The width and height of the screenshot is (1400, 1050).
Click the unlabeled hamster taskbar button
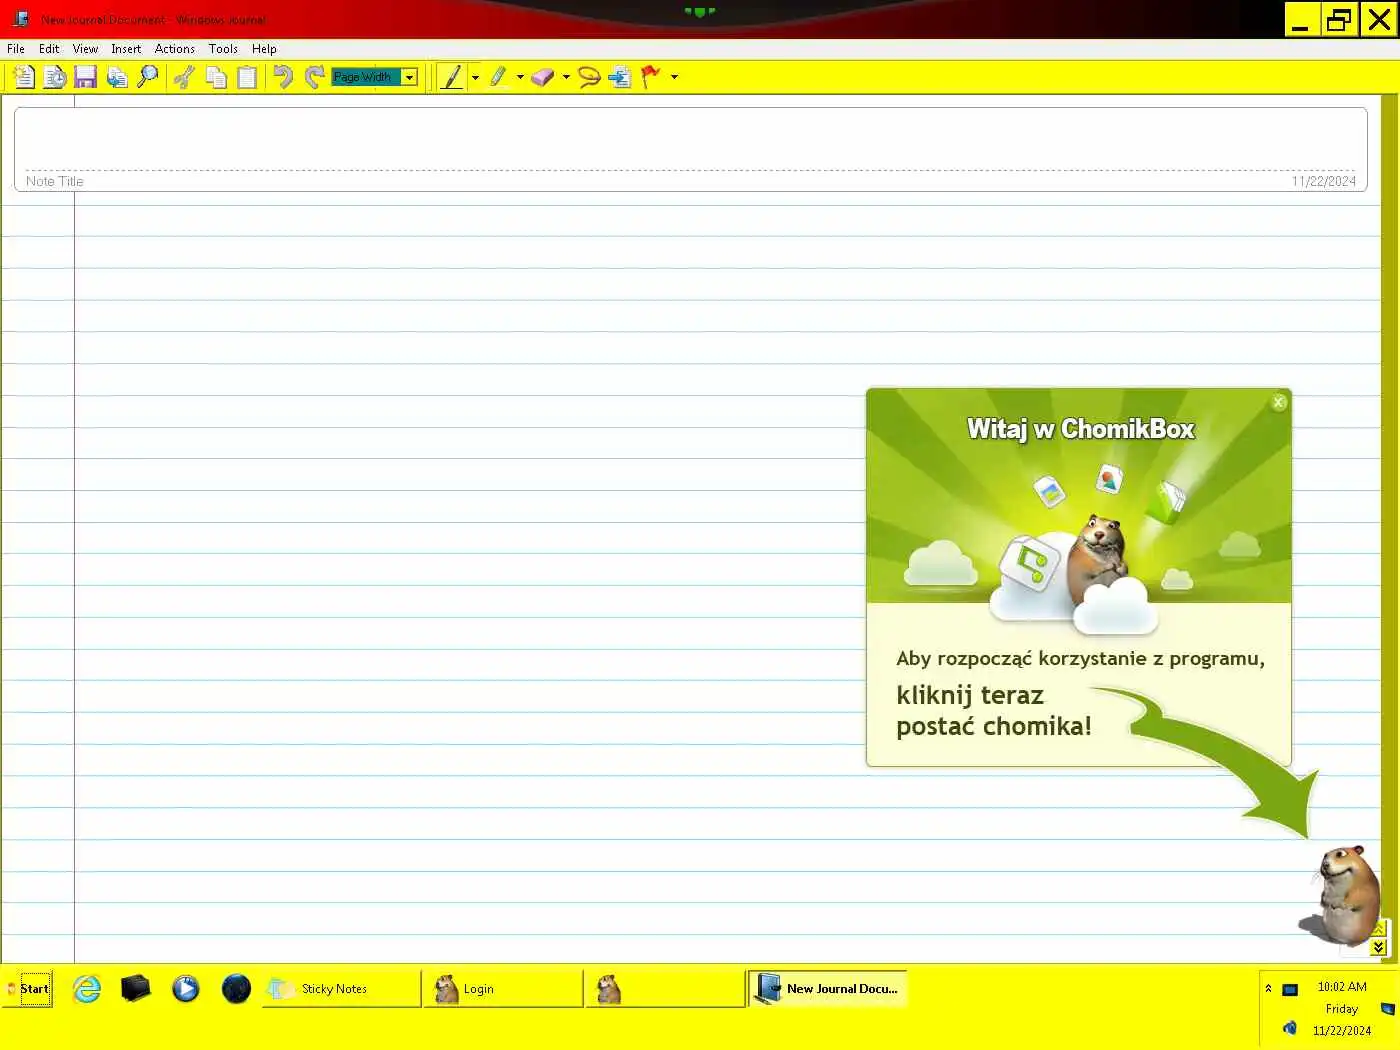[x=665, y=989]
